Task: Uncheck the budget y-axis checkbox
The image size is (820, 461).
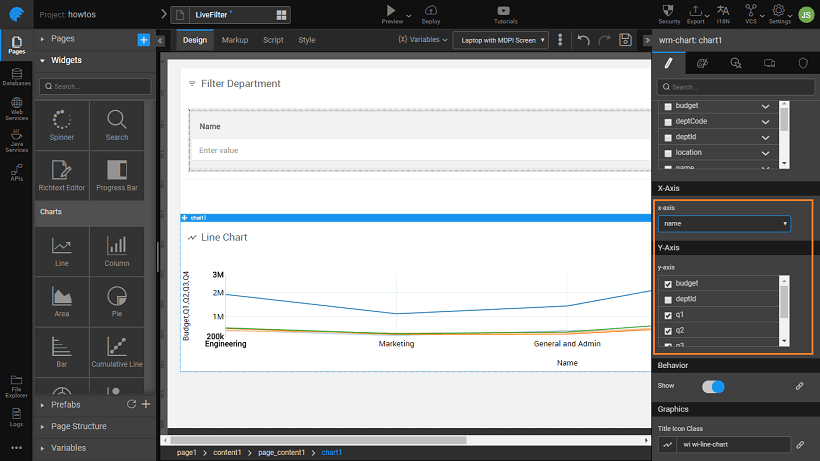Action: (669, 284)
